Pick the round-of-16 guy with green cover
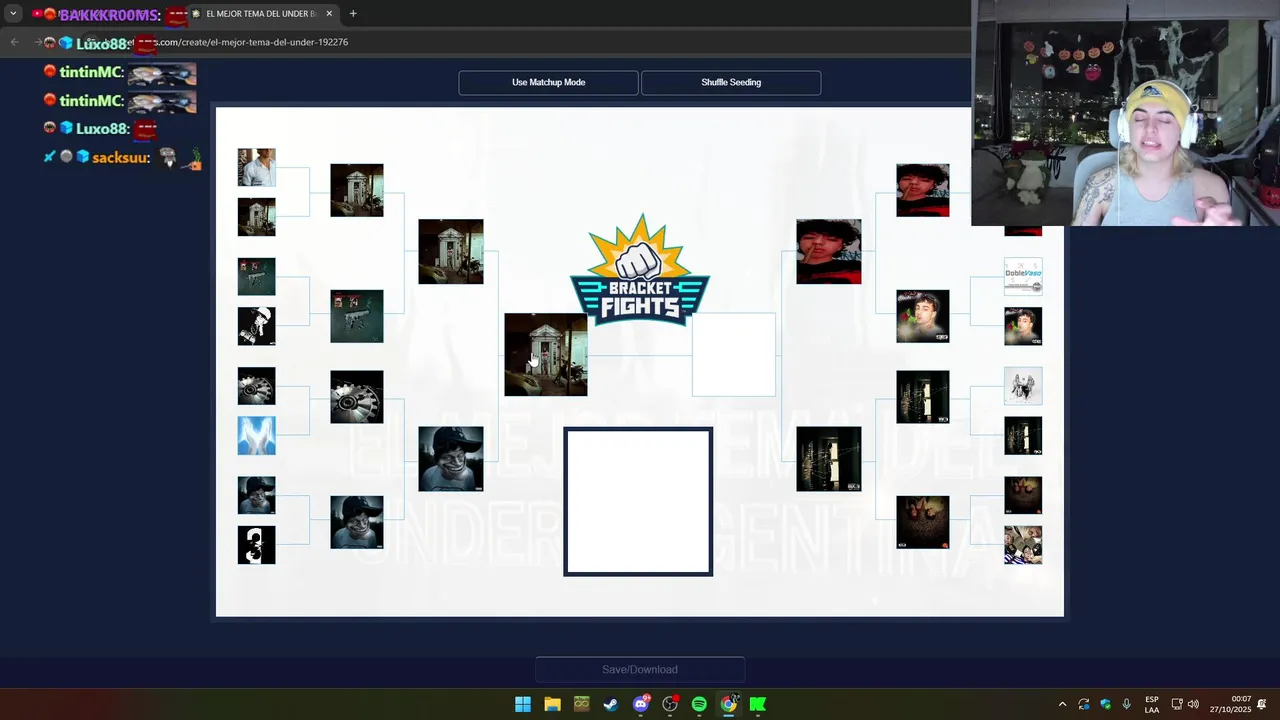Viewport: 1280px width, 720px height. click(1023, 326)
